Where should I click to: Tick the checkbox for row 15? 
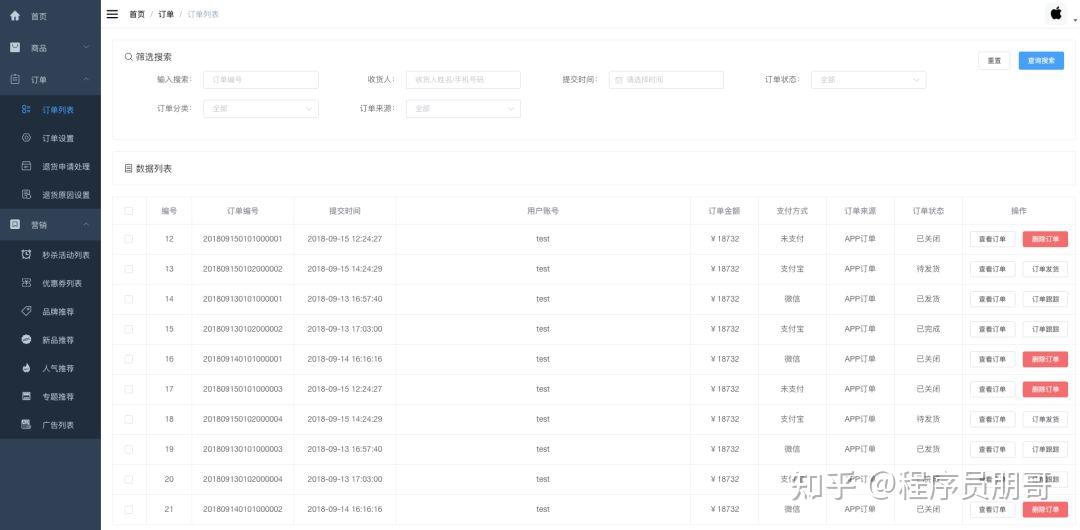pos(129,329)
